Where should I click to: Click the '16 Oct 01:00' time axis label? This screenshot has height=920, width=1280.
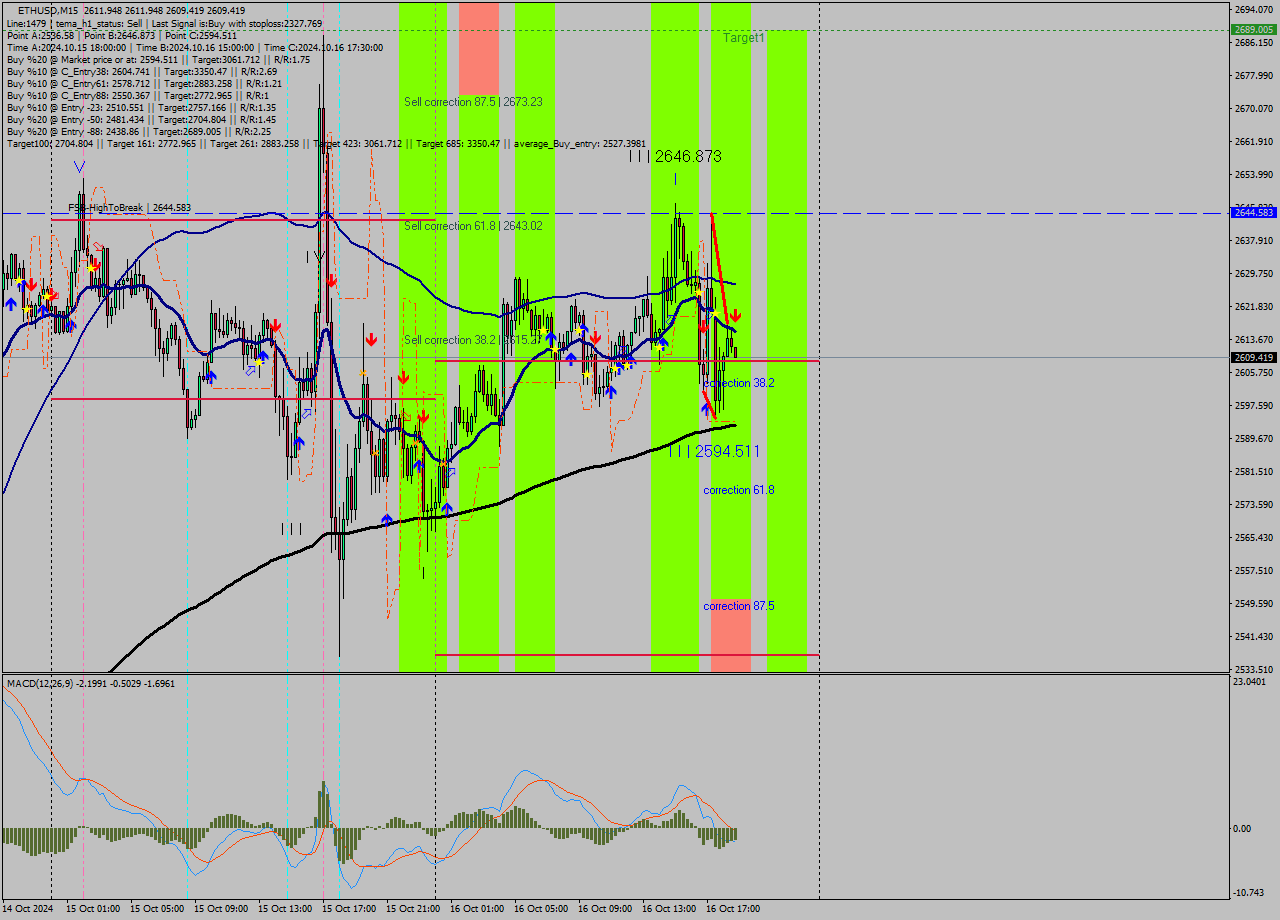click(x=477, y=909)
